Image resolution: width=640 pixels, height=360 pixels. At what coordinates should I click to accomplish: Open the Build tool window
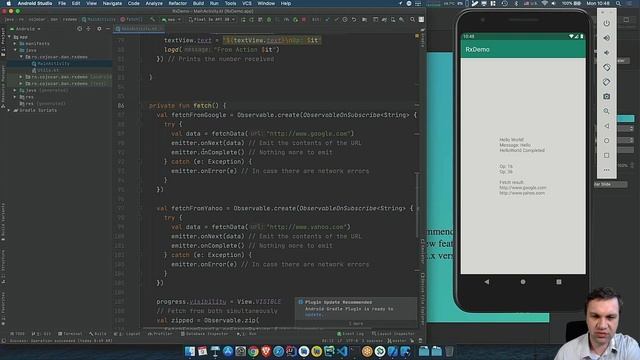point(98,334)
